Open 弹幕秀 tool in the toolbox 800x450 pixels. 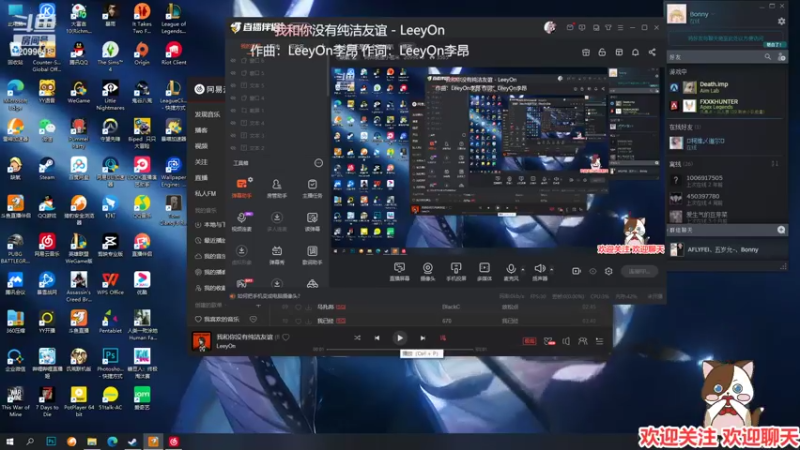click(x=277, y=255)
